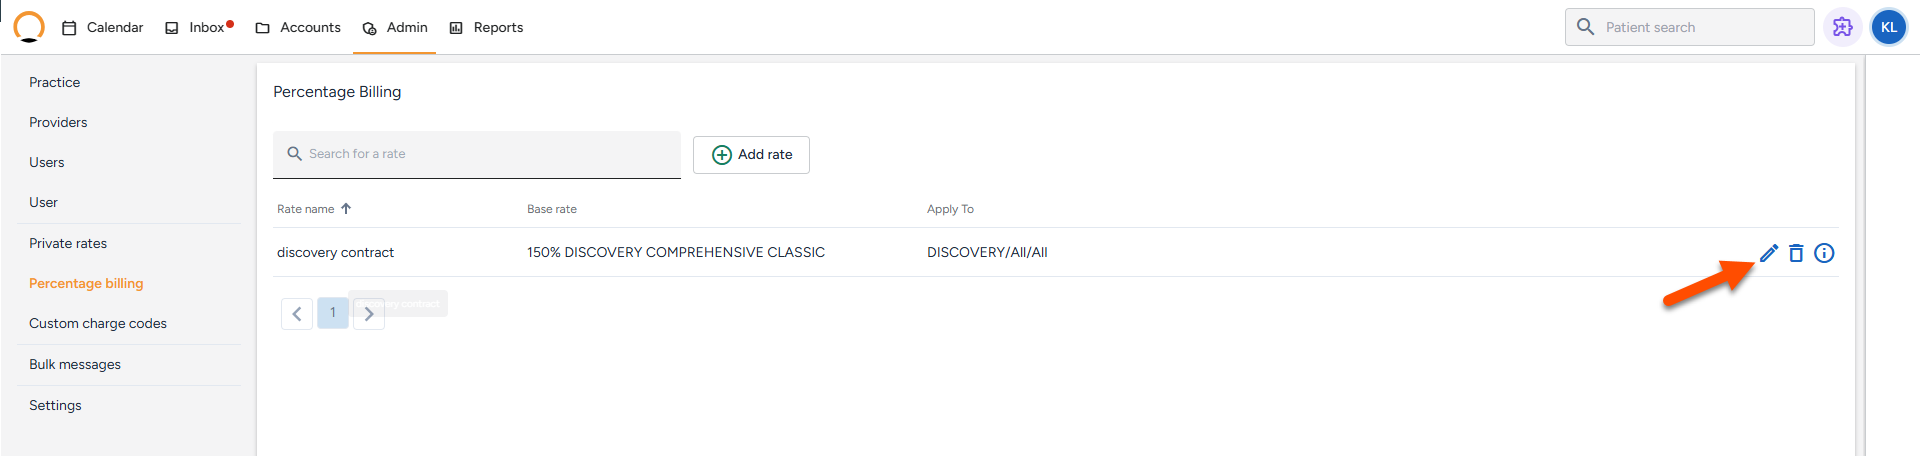The height and width of the screenshot is (456, 1920).
Task: Focus the Search for a rate field
Action: tap(477, 154)
